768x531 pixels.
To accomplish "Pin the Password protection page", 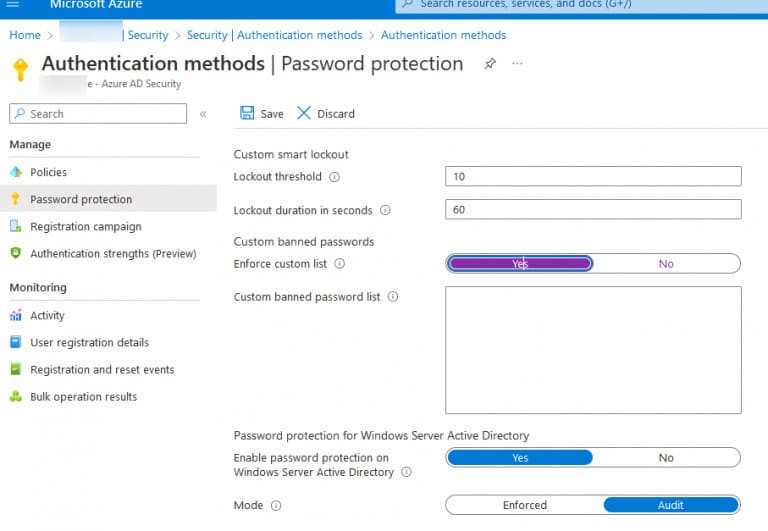I will coord(490,64).
